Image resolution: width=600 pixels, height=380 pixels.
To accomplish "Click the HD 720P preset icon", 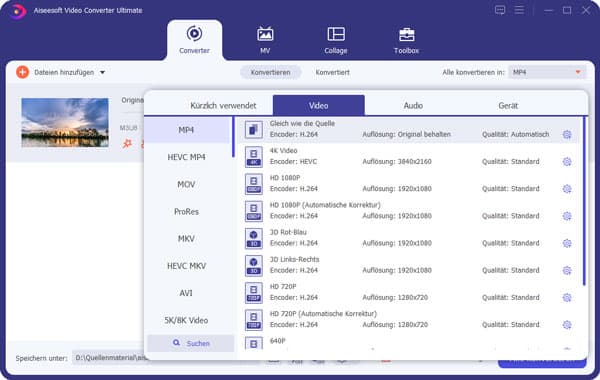I will (x=253, y=293).
